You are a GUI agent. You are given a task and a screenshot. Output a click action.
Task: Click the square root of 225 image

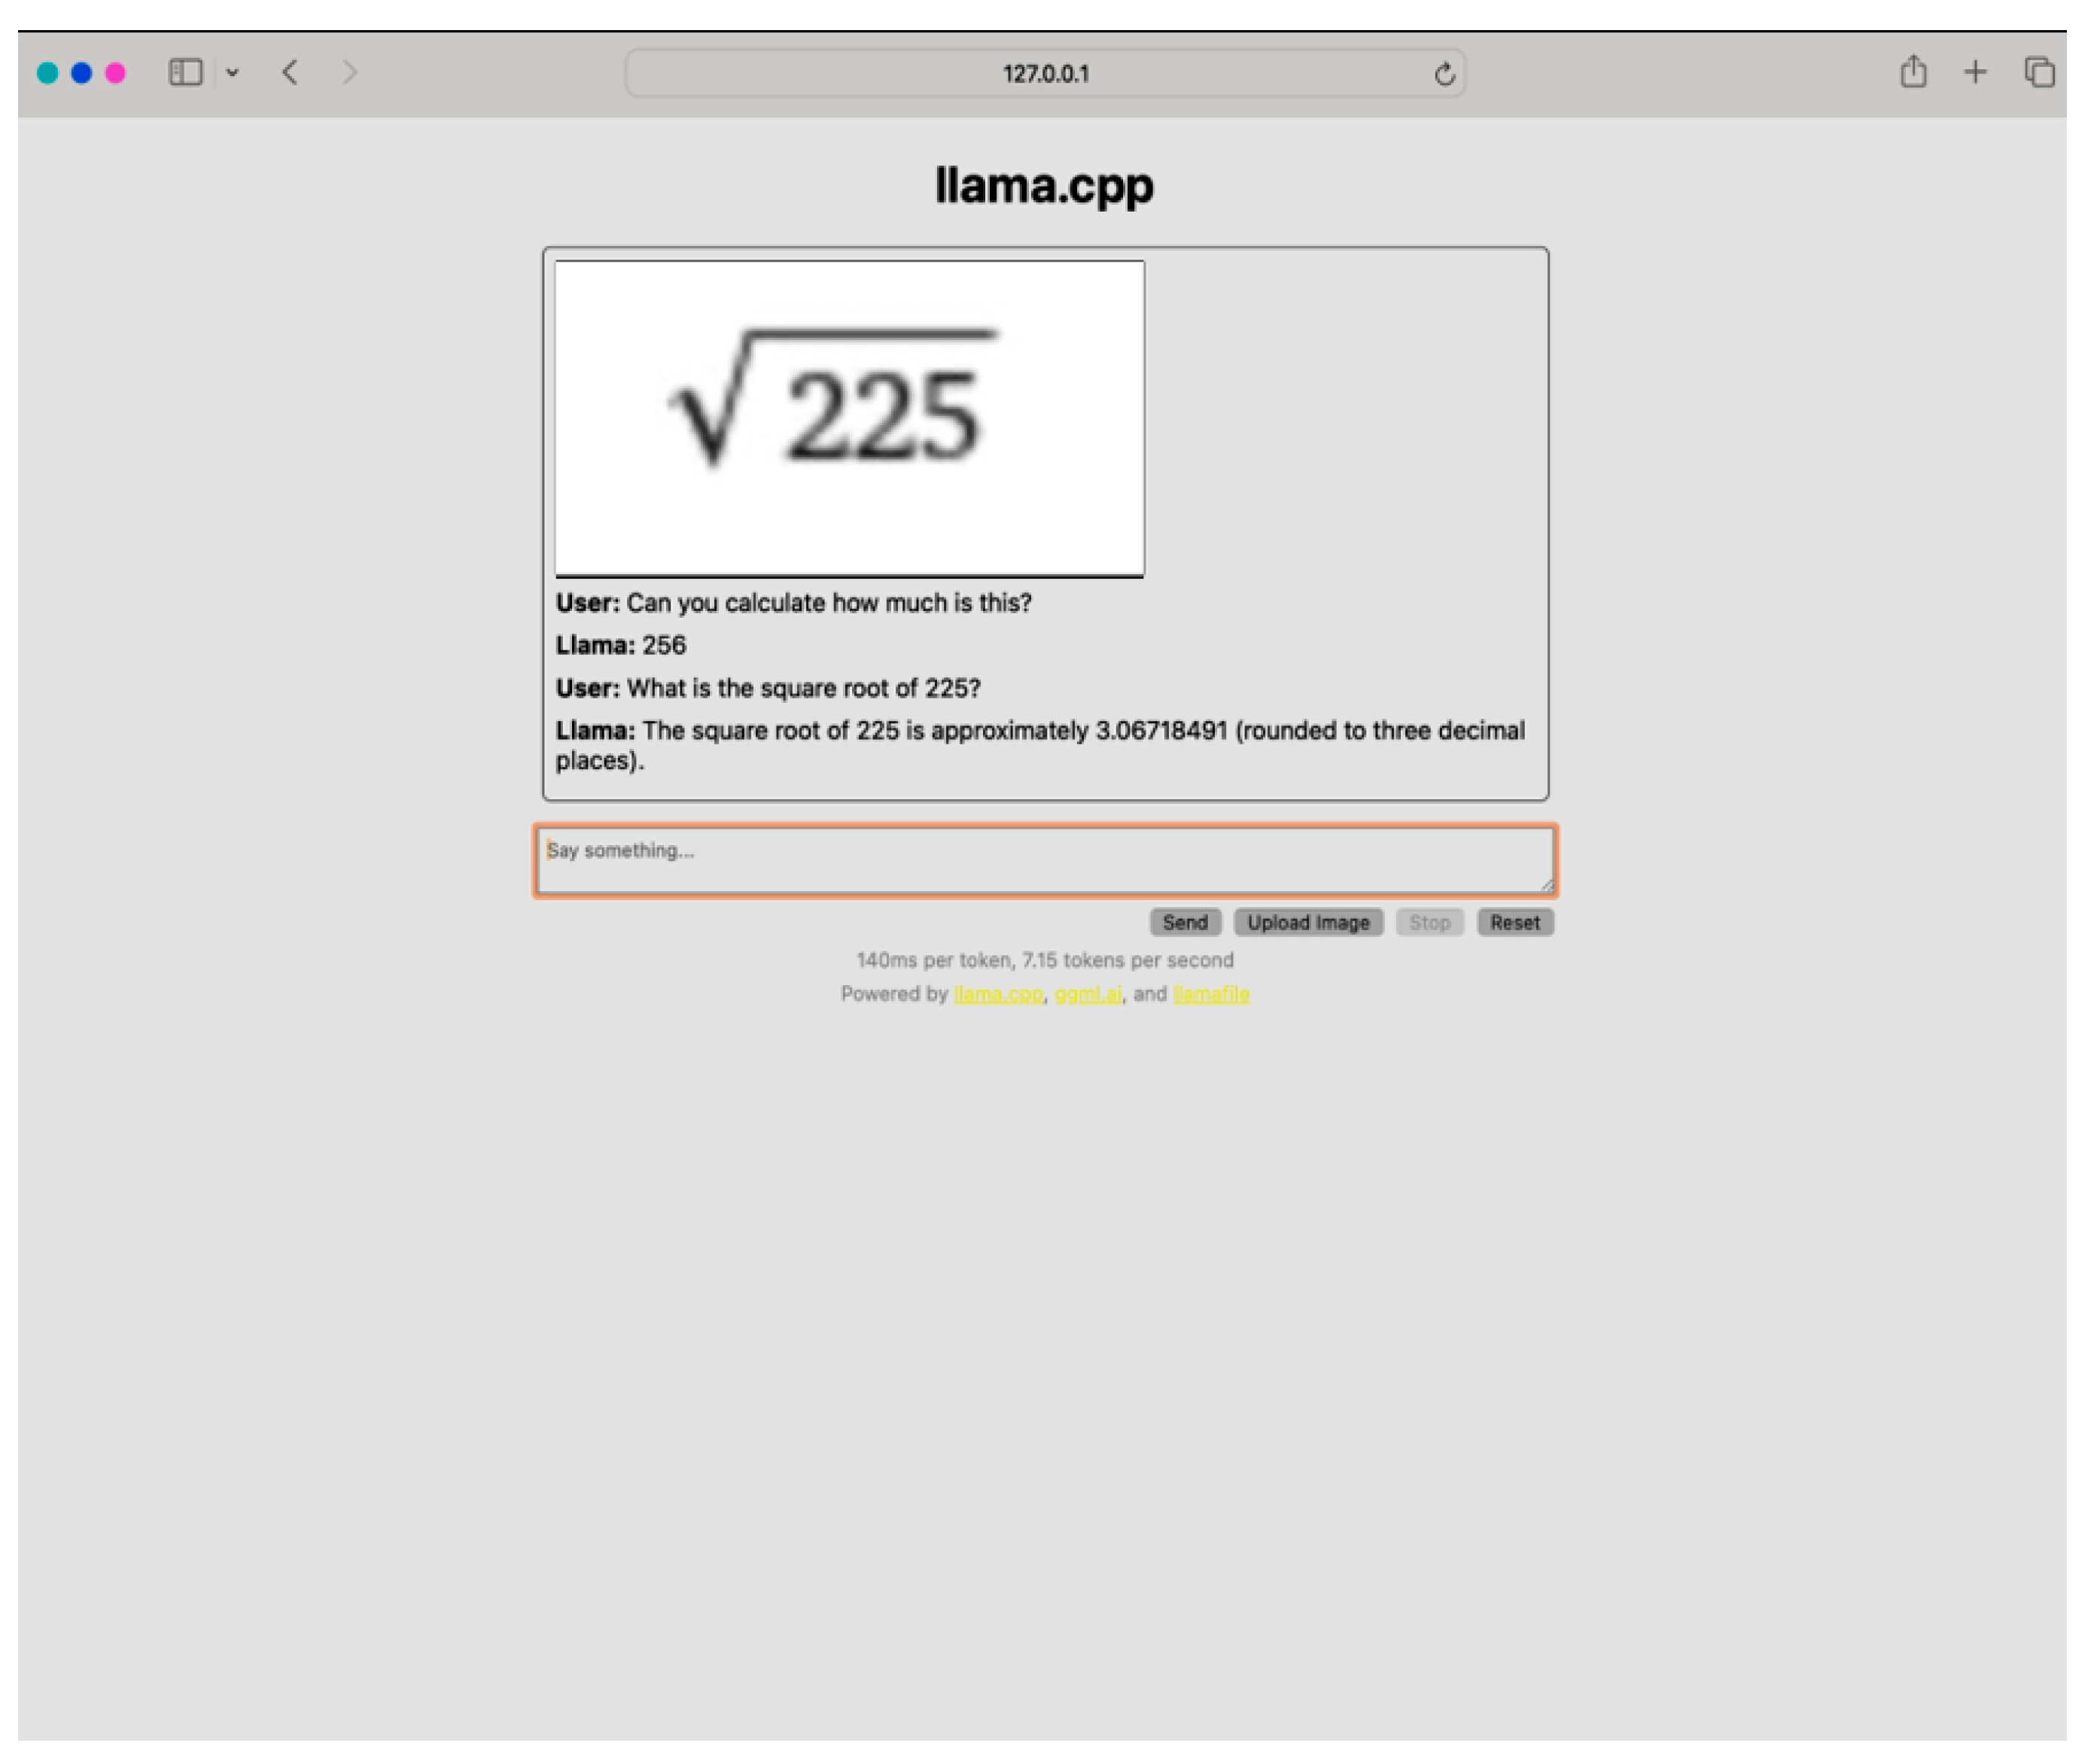[x=851, y=419]
